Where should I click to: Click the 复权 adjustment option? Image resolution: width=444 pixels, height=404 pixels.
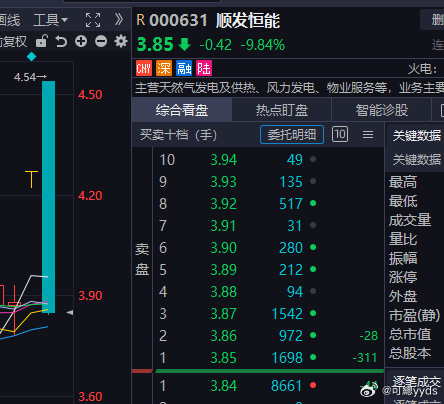coord(13,42)
